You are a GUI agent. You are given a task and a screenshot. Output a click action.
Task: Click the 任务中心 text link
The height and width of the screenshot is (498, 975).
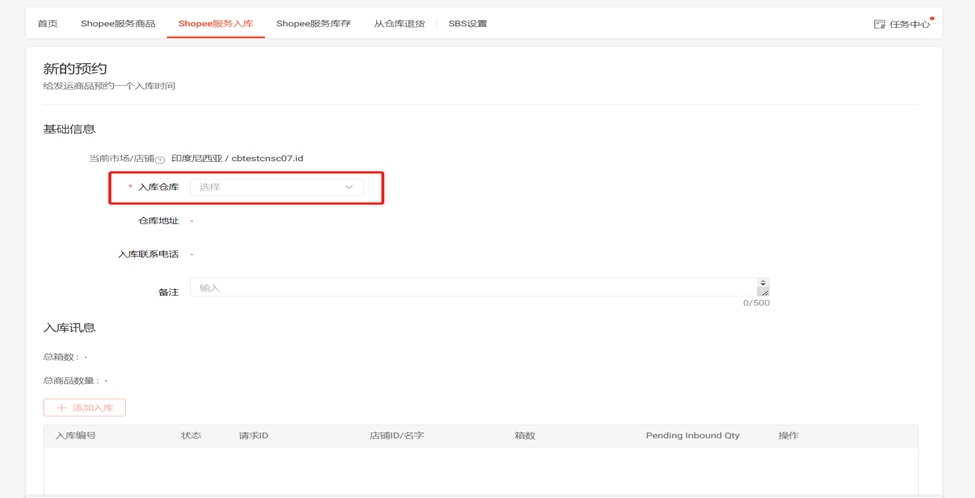click(x=909, y=24)
